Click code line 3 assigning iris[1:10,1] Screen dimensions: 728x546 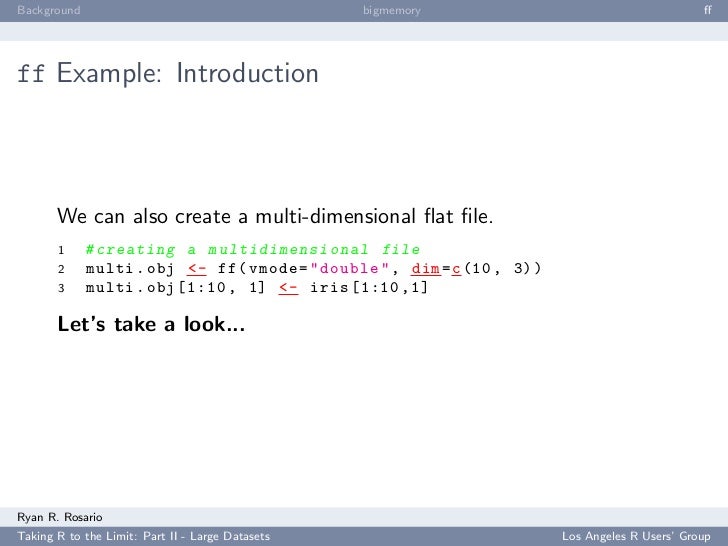pos(257,288)
